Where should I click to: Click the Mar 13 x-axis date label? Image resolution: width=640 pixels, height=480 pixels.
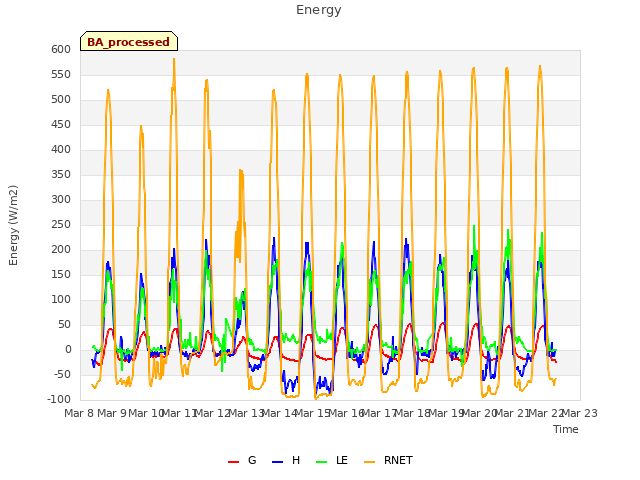246,413
